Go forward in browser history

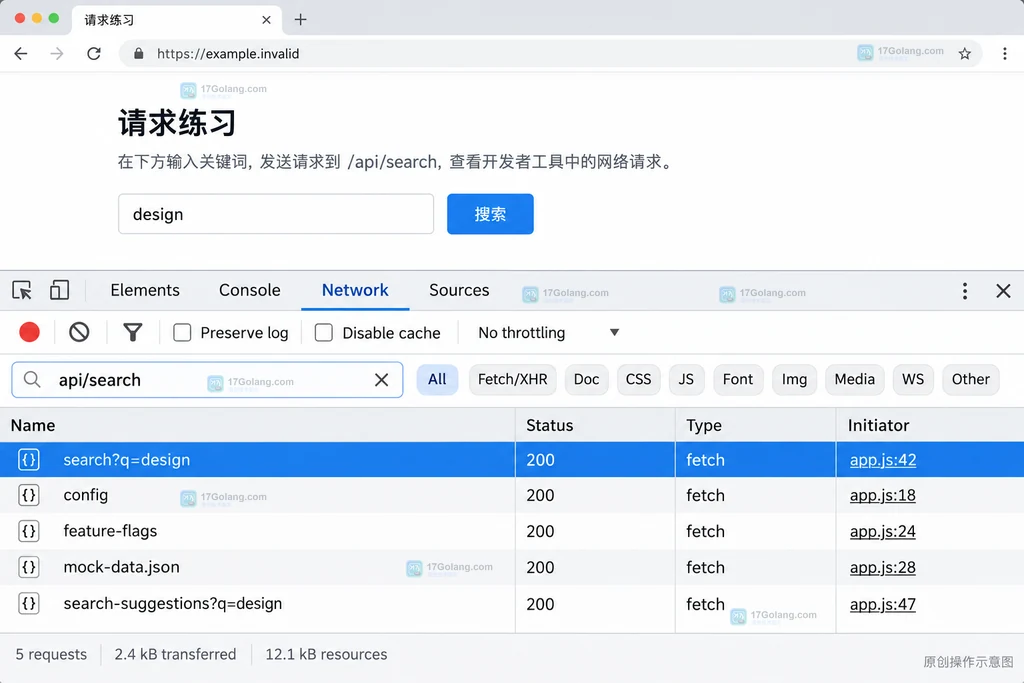[x=57, y=54]
